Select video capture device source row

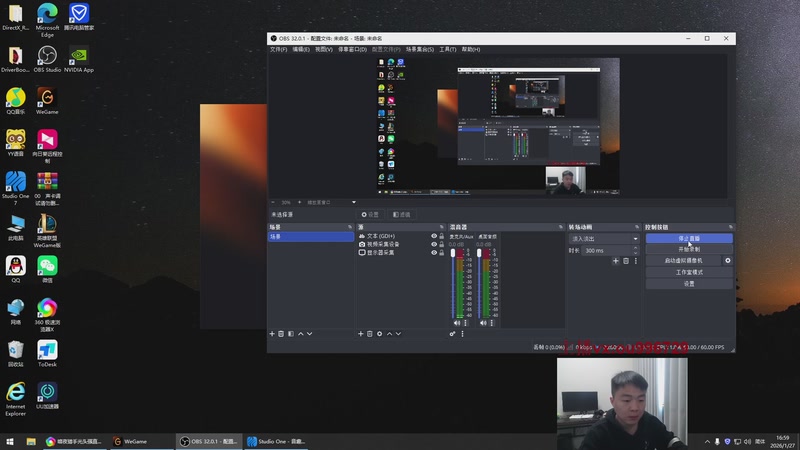pyautogui.click(x=402, y=244)
